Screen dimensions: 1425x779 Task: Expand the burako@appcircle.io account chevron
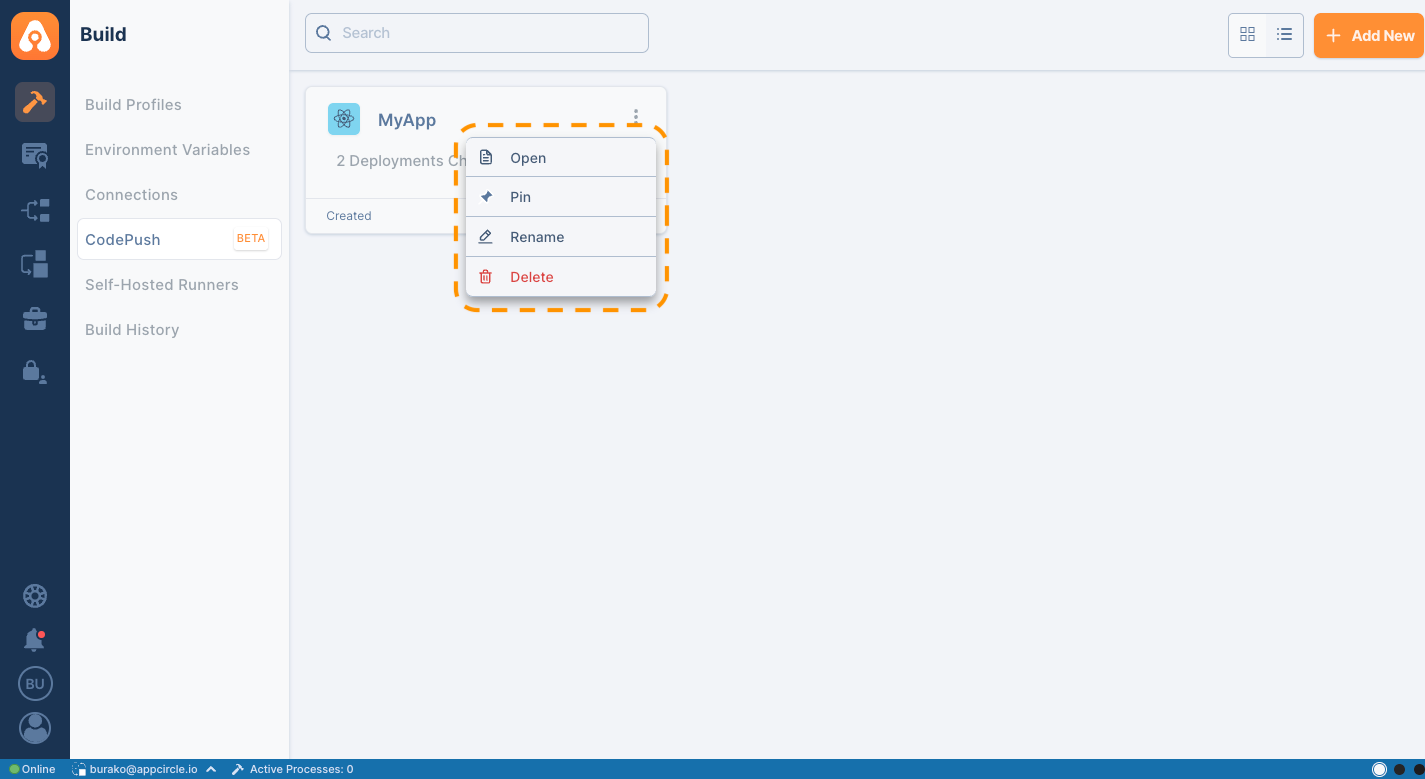tap(211, 769)
